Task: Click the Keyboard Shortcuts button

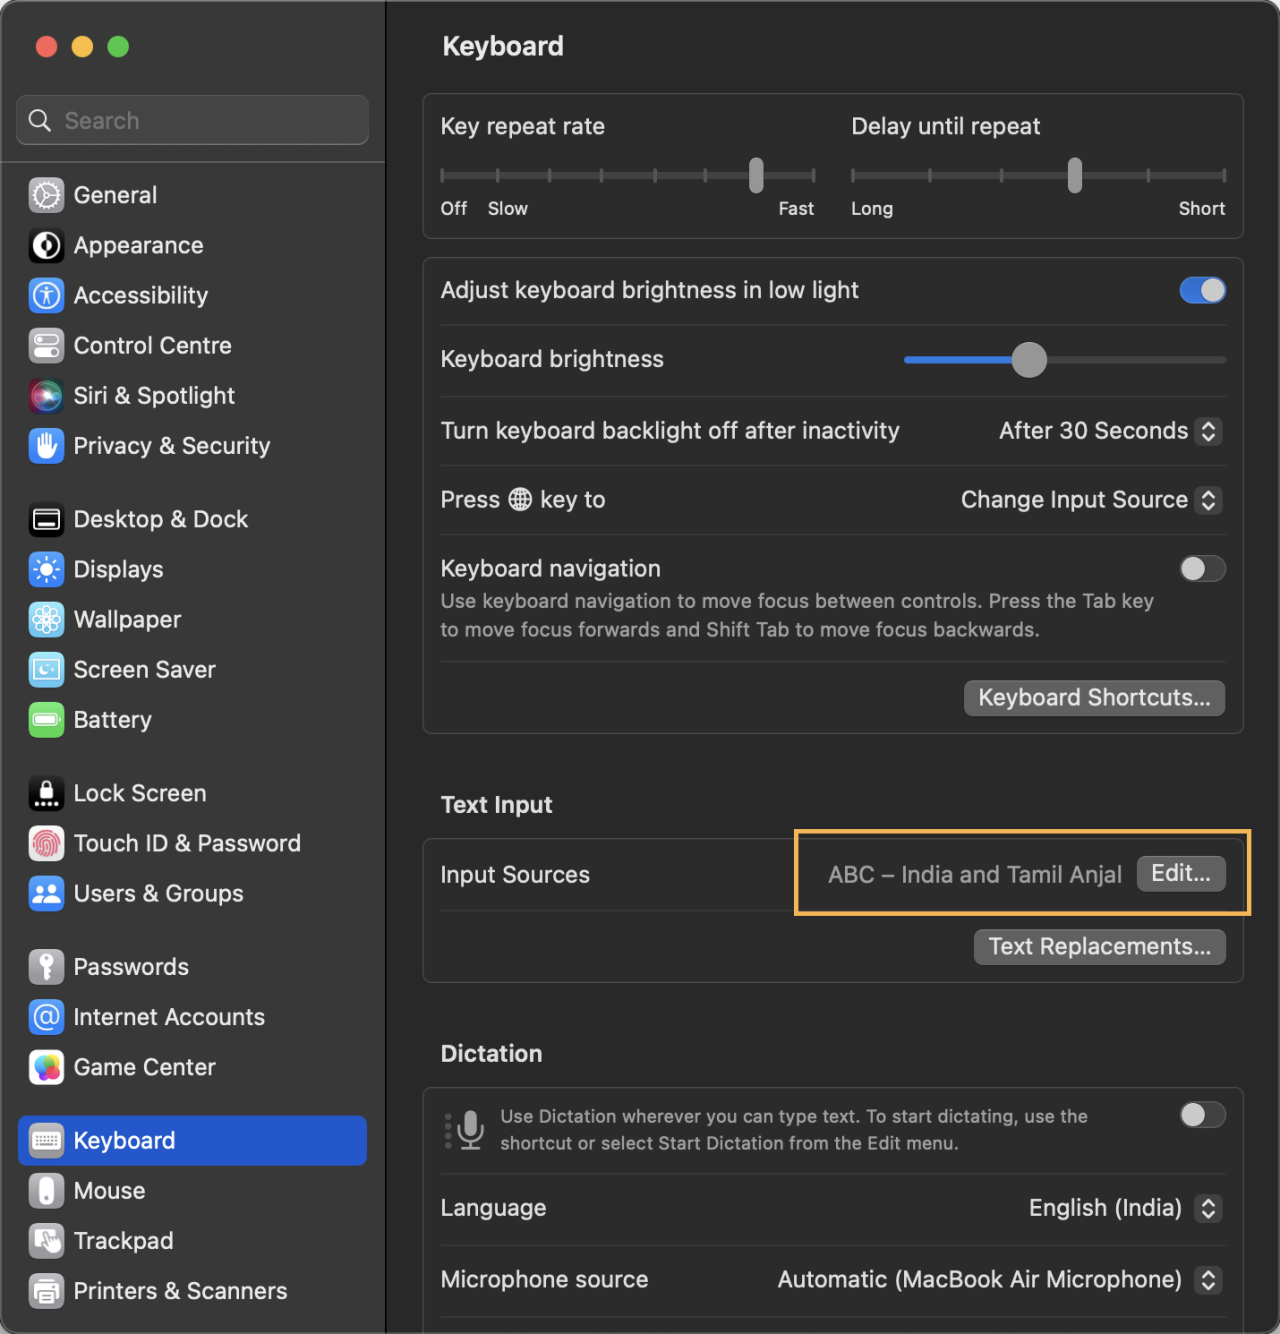Action: click(1093, 697)
